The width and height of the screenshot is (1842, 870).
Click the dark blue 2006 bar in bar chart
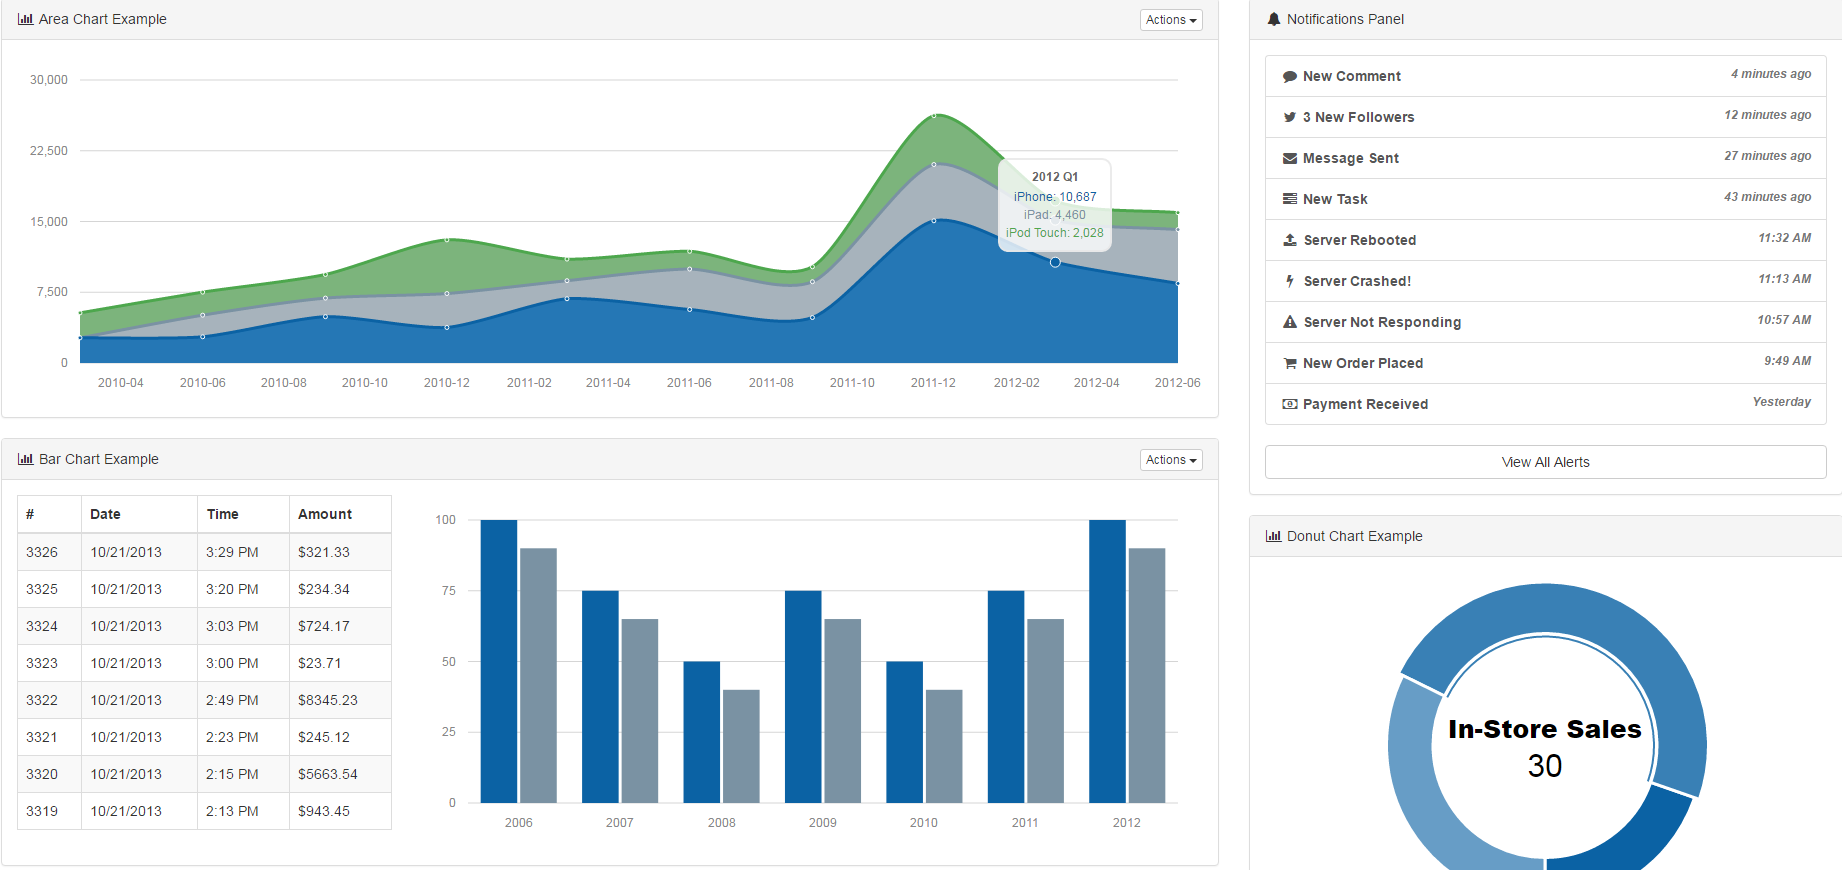tap(499, 661)
